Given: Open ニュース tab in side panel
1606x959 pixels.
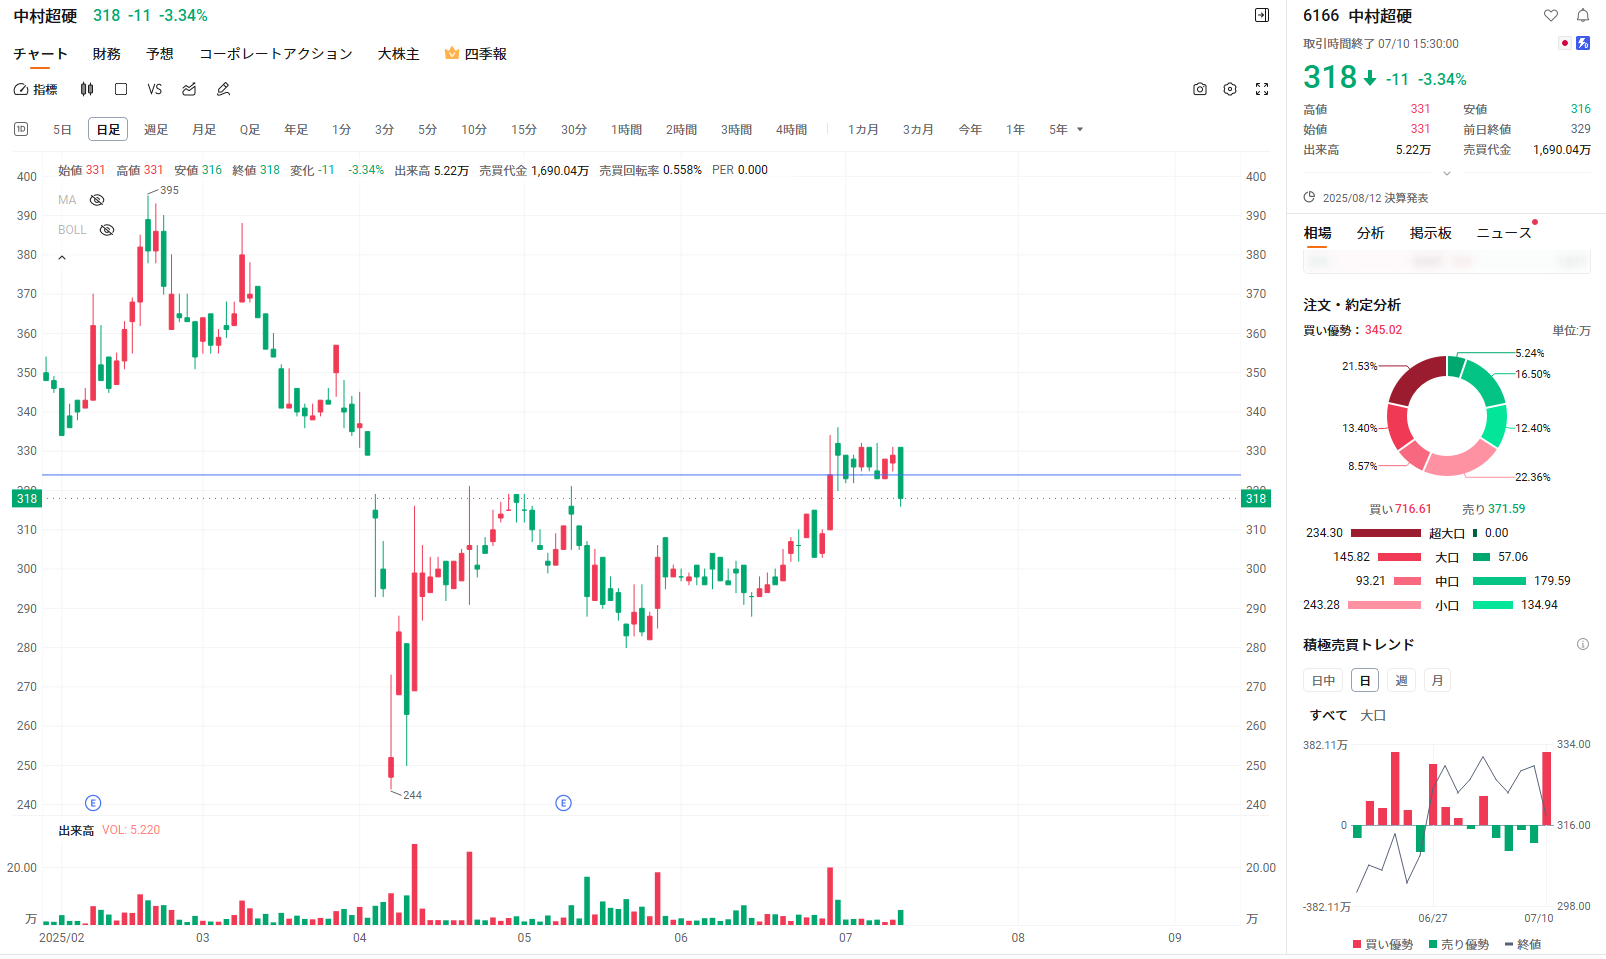Looking at the screenshot, I should [x=1504, y=233].
